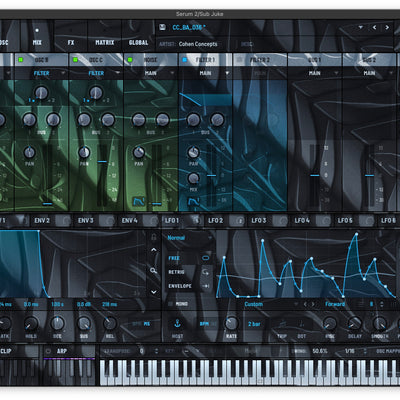This screenshot has width=400, height=400.
Task: Go to the previous preset arrow
Action: (374, 27)
